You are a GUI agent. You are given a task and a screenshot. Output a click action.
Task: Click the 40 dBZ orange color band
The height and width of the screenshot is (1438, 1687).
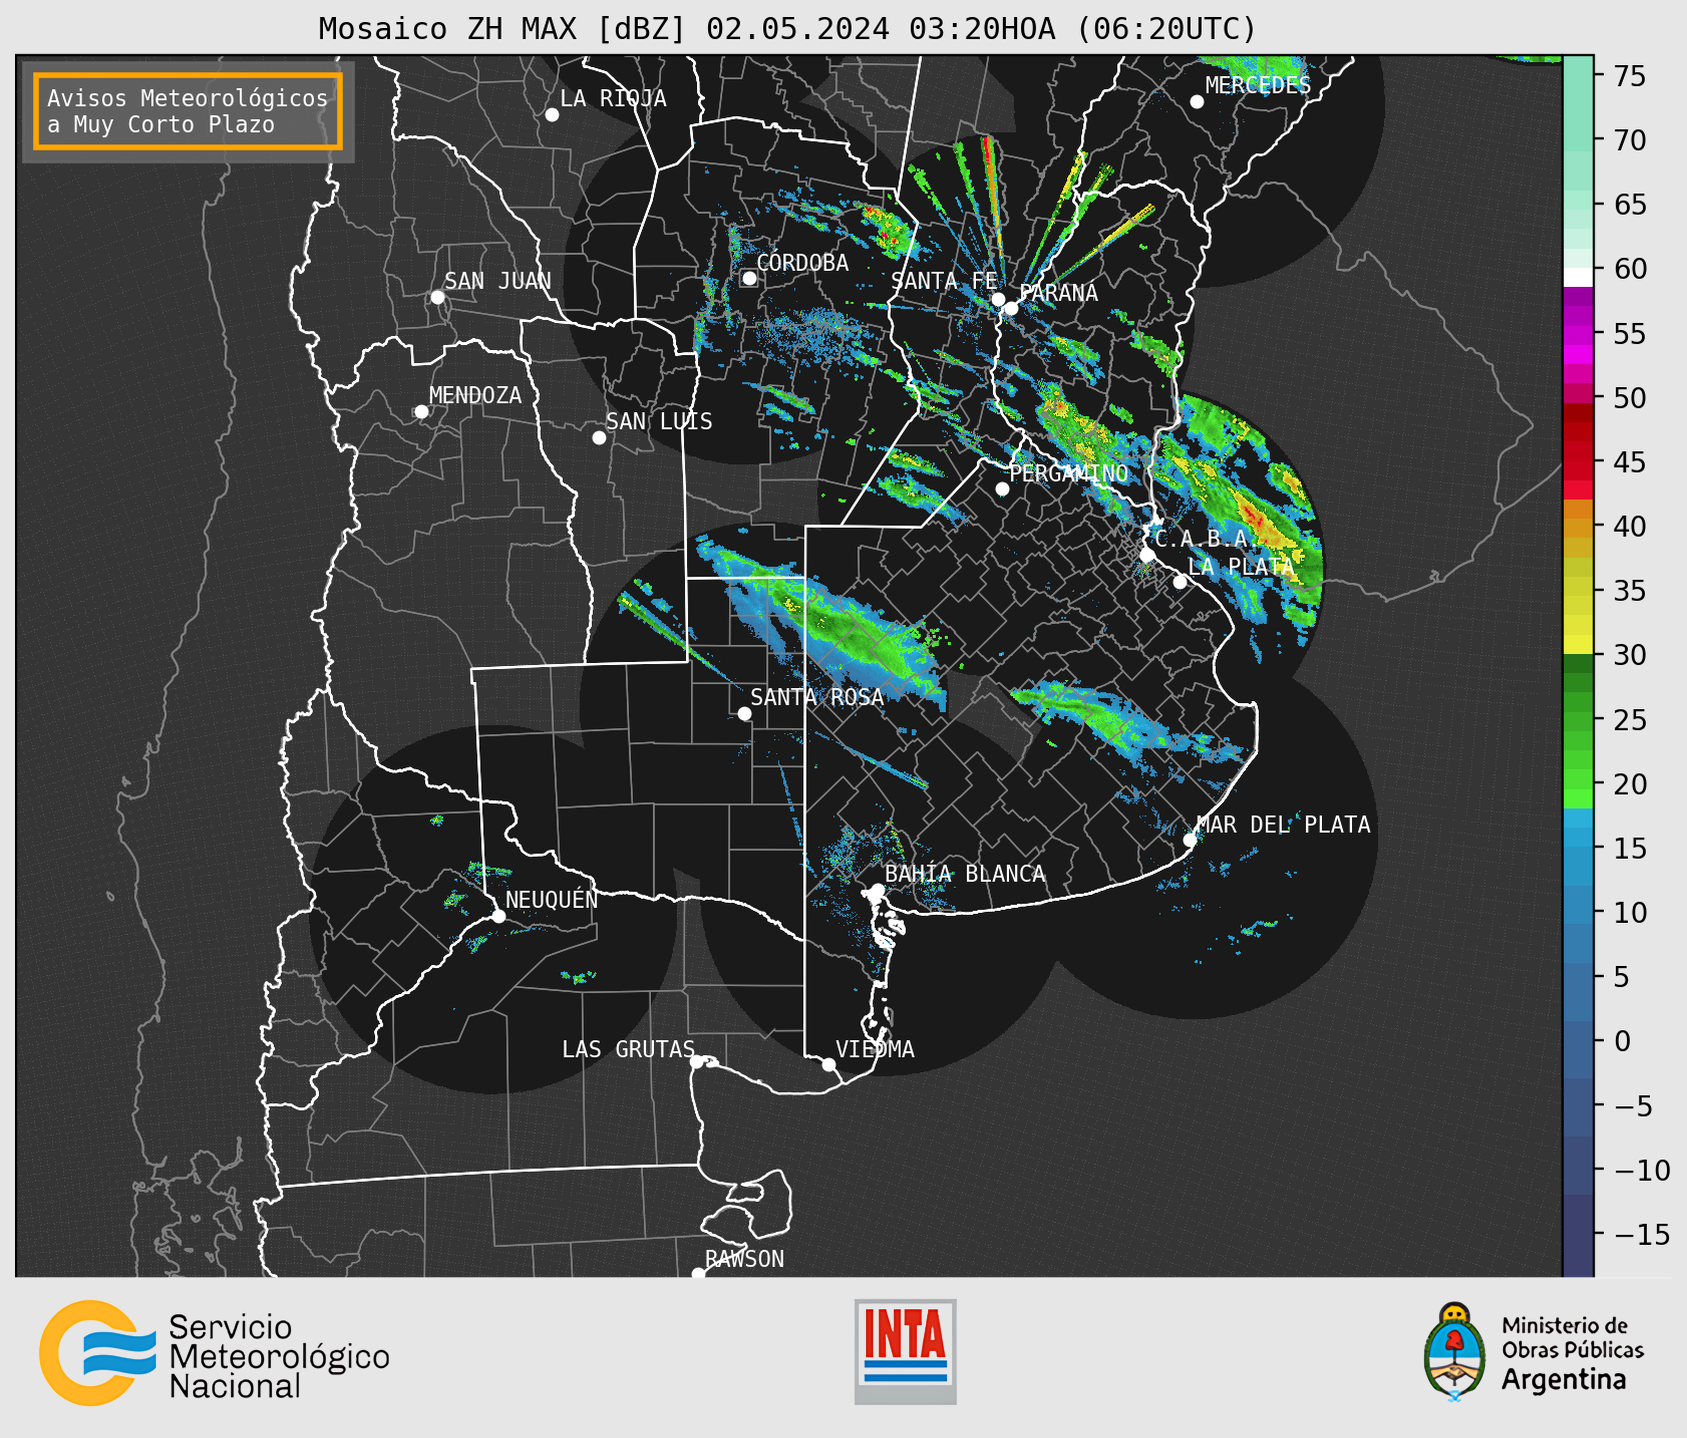click(1578, 526)
